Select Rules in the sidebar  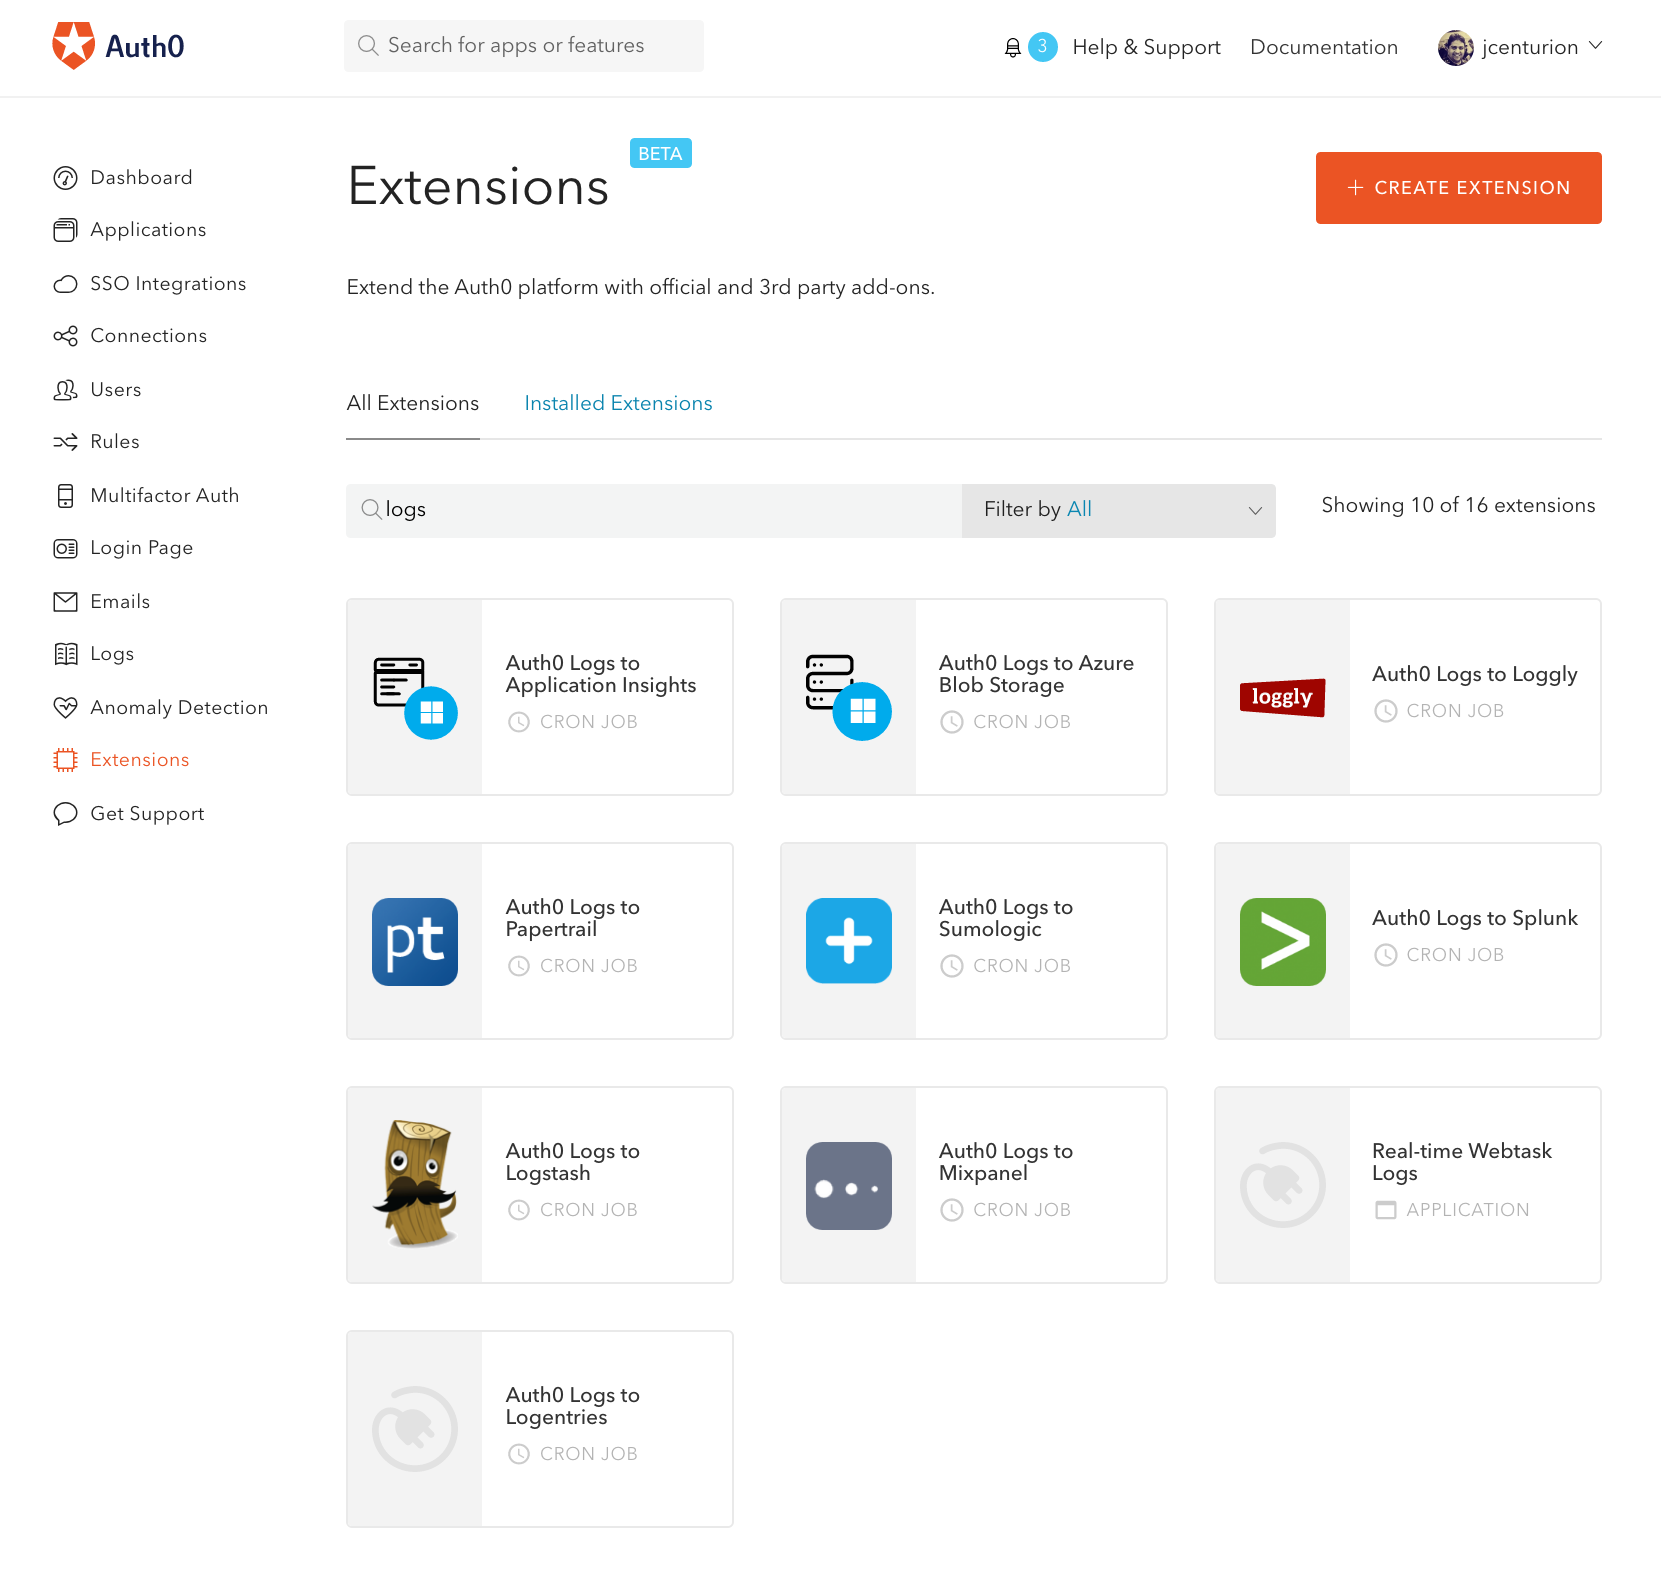(115, 442)
